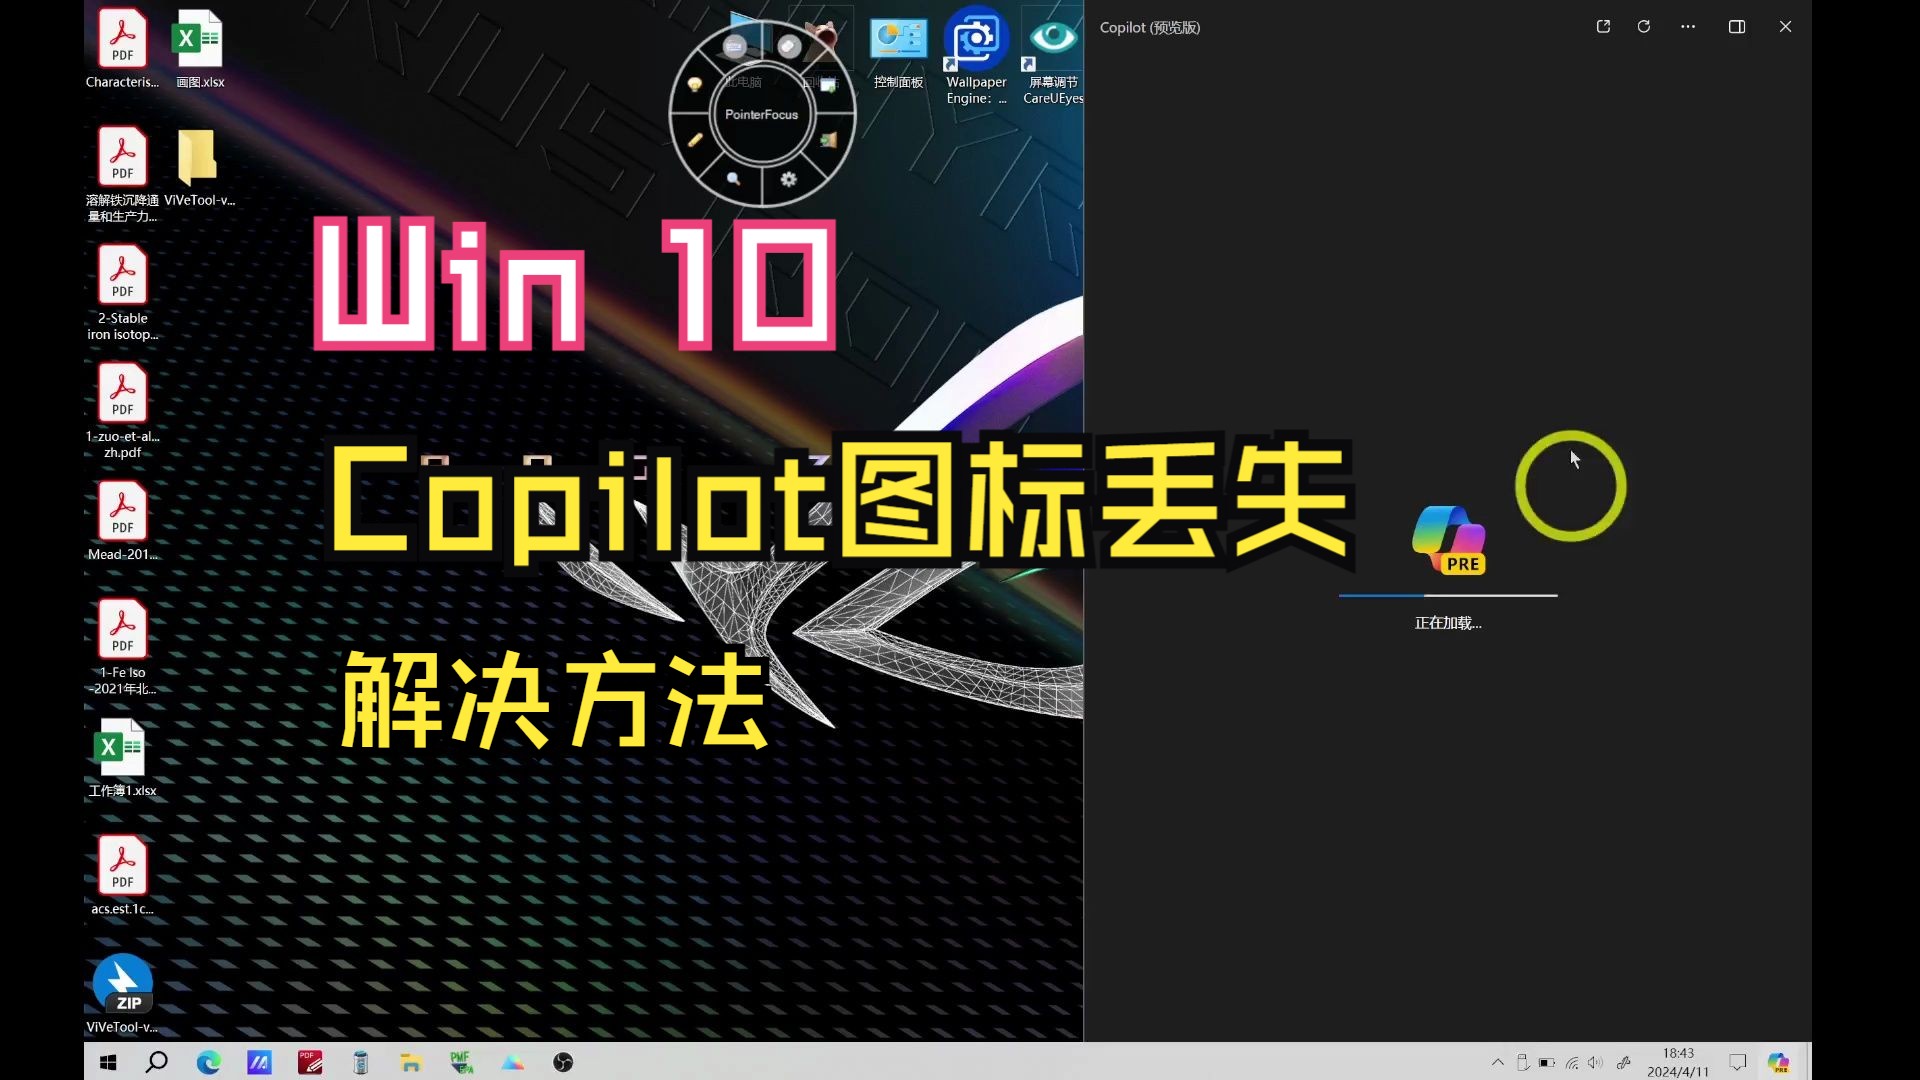Click the 正在加载... loading text

click(x=1448, y=623)
